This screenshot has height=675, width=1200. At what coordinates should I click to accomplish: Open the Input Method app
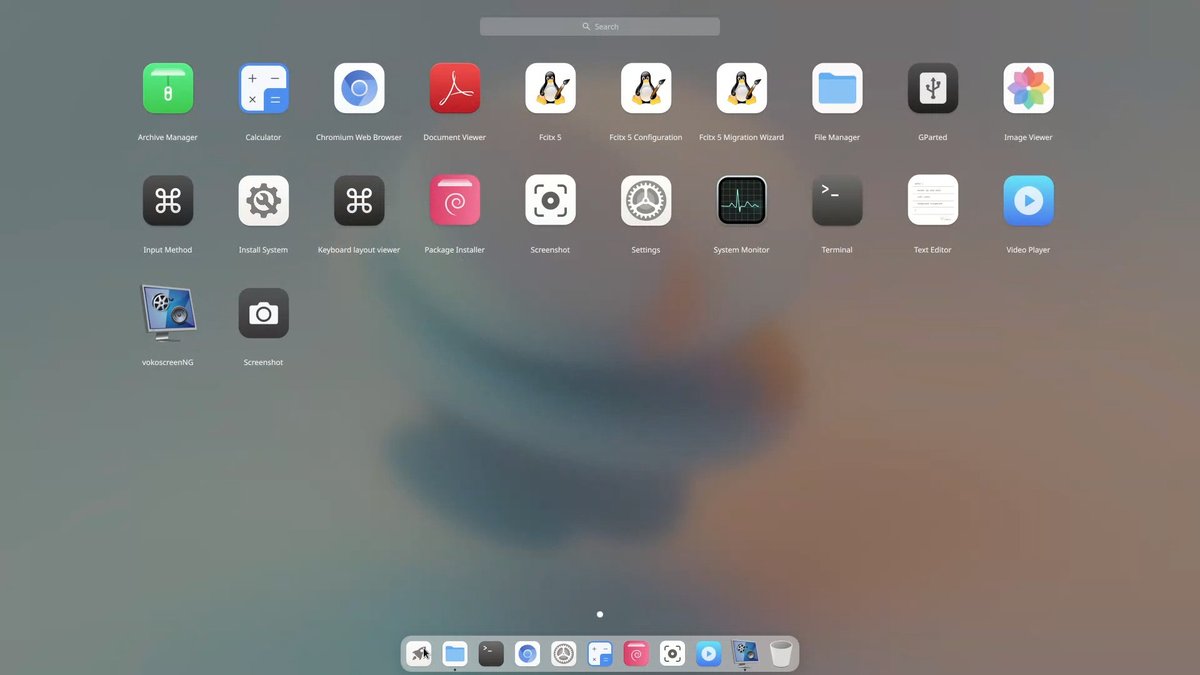pos(168,201)
